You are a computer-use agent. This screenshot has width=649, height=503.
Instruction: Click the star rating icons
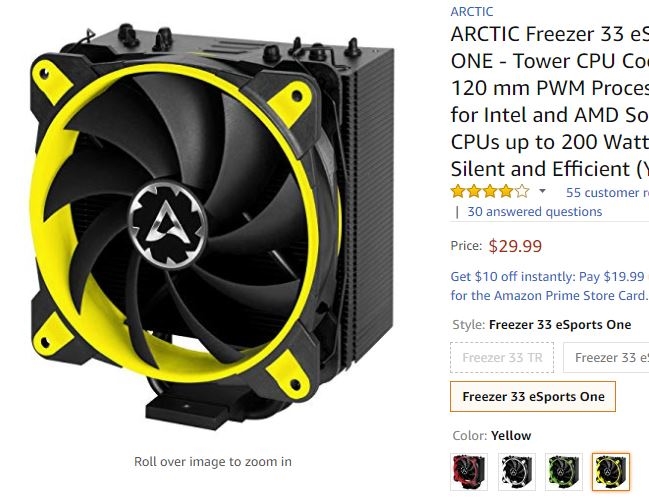point(490,191)
